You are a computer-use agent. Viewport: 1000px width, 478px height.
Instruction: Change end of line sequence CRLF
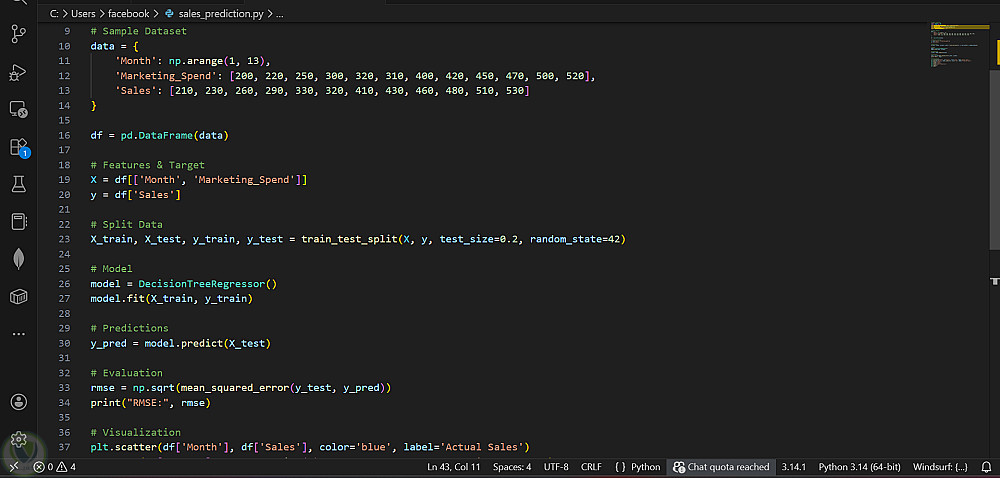591,467
